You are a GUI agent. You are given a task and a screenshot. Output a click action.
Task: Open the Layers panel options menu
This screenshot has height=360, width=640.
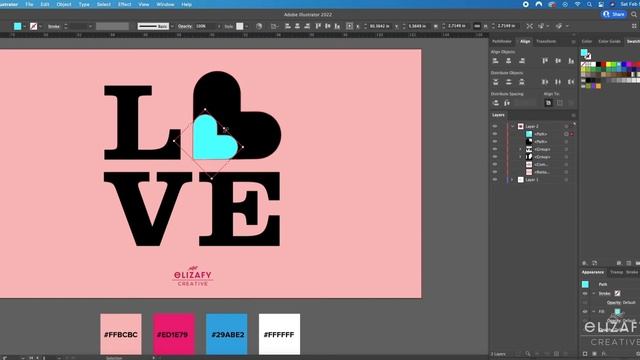(x=573, y=115)
